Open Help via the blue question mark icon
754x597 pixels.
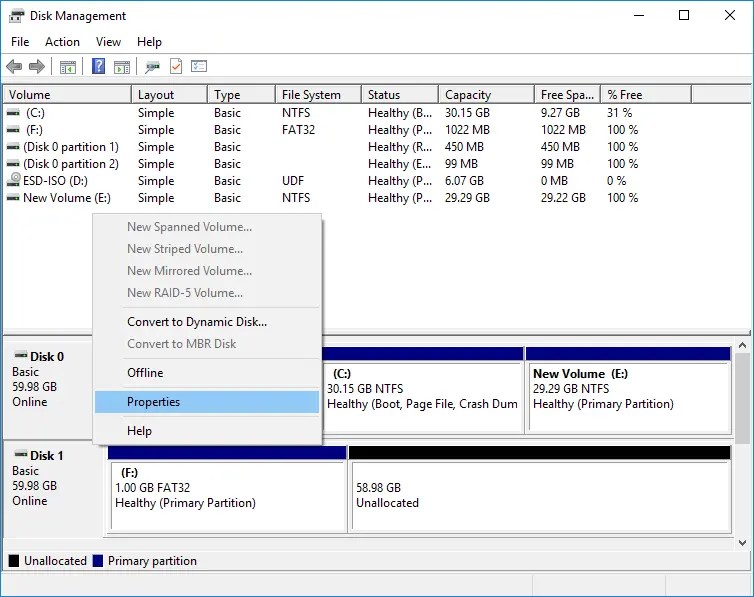click(98, 67)
